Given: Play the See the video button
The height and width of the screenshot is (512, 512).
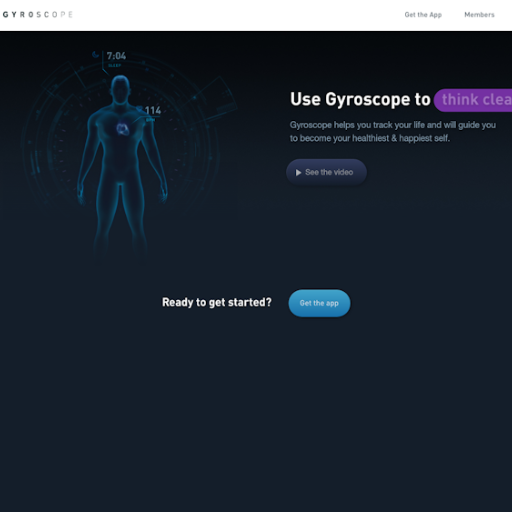Looking at the screenshot, I should coord(326,172).
